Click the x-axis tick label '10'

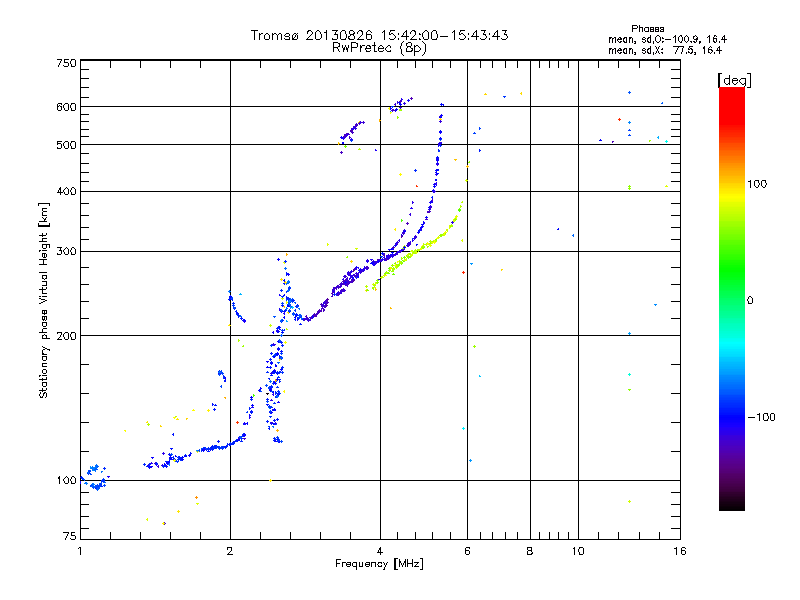pos(578,551)
